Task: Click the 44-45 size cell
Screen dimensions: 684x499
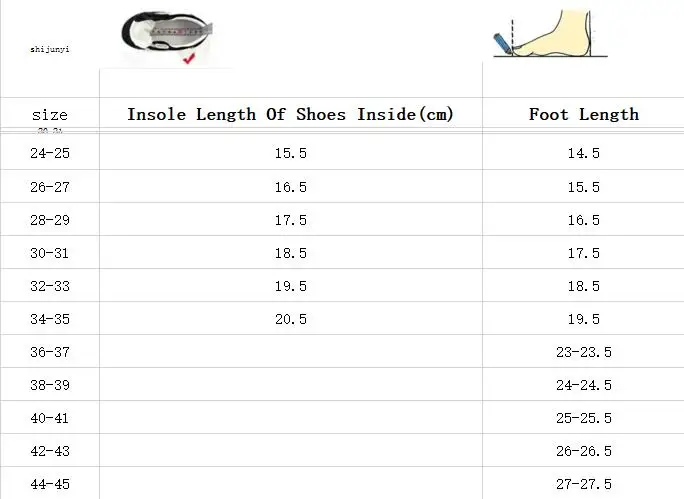Action: pos(50,484)
